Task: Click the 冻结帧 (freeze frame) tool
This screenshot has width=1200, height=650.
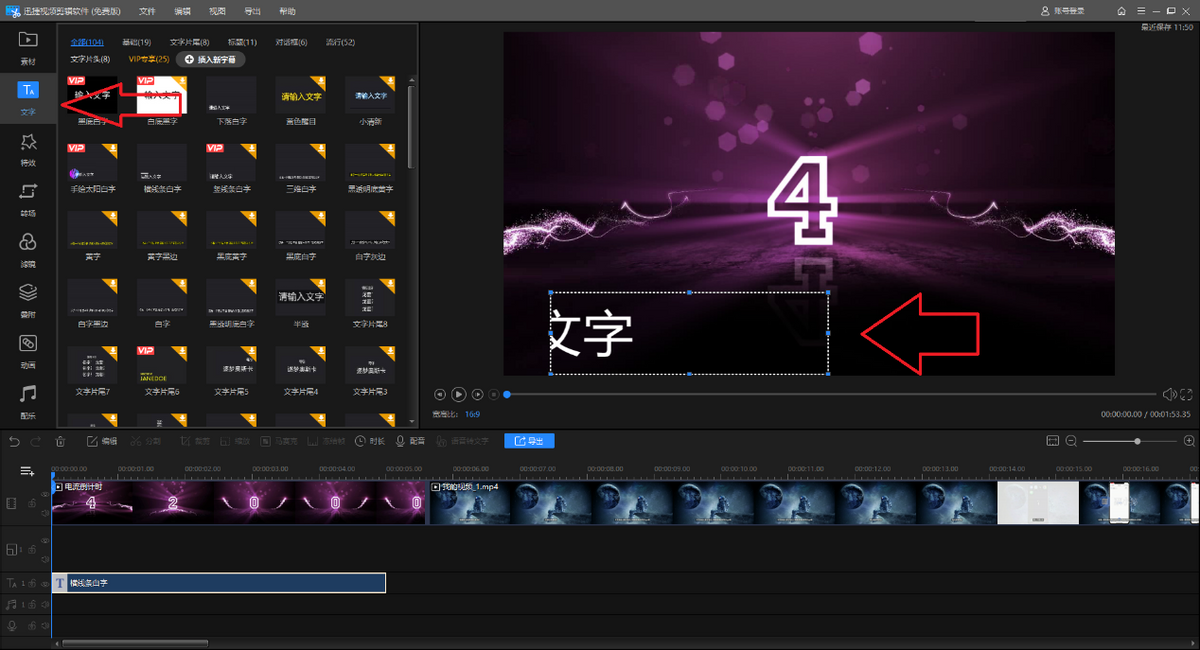Action: click(326, 441)
